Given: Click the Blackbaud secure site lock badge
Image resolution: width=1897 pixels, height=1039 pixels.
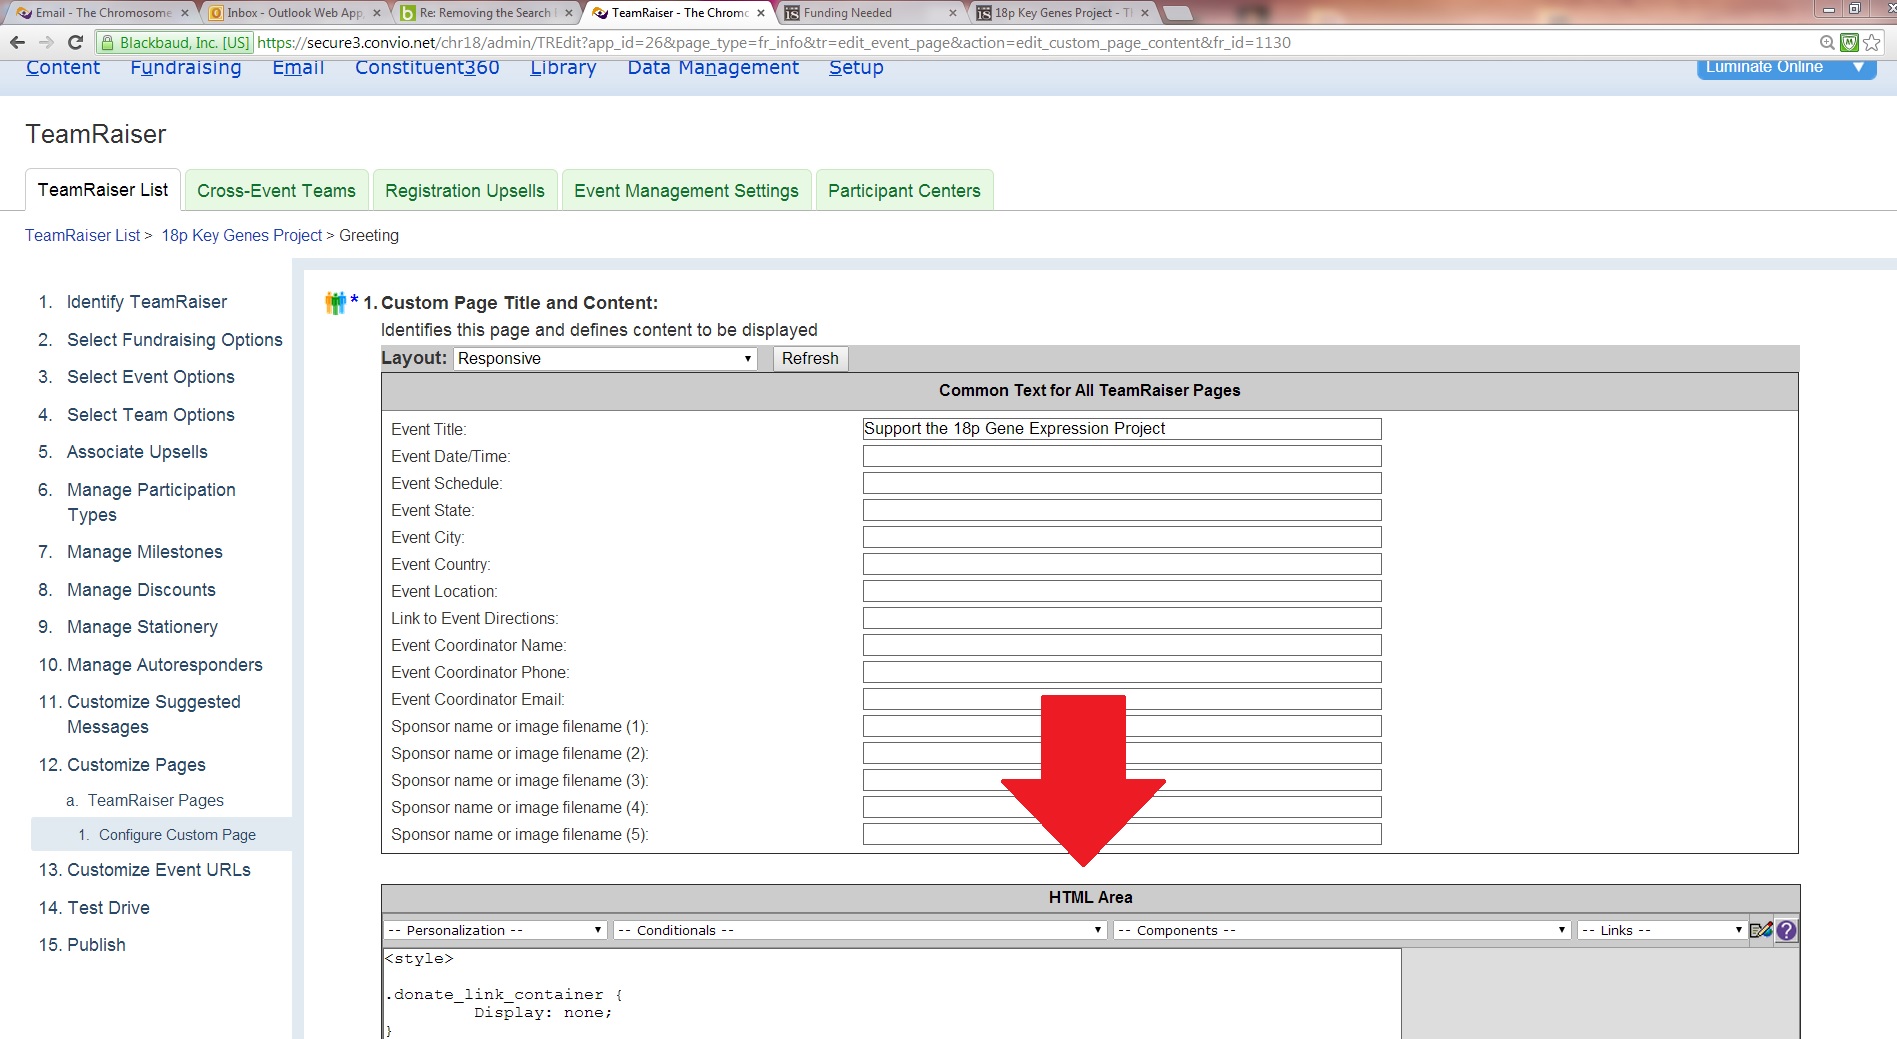Looking at the screenshot, I should click(175, 42).
